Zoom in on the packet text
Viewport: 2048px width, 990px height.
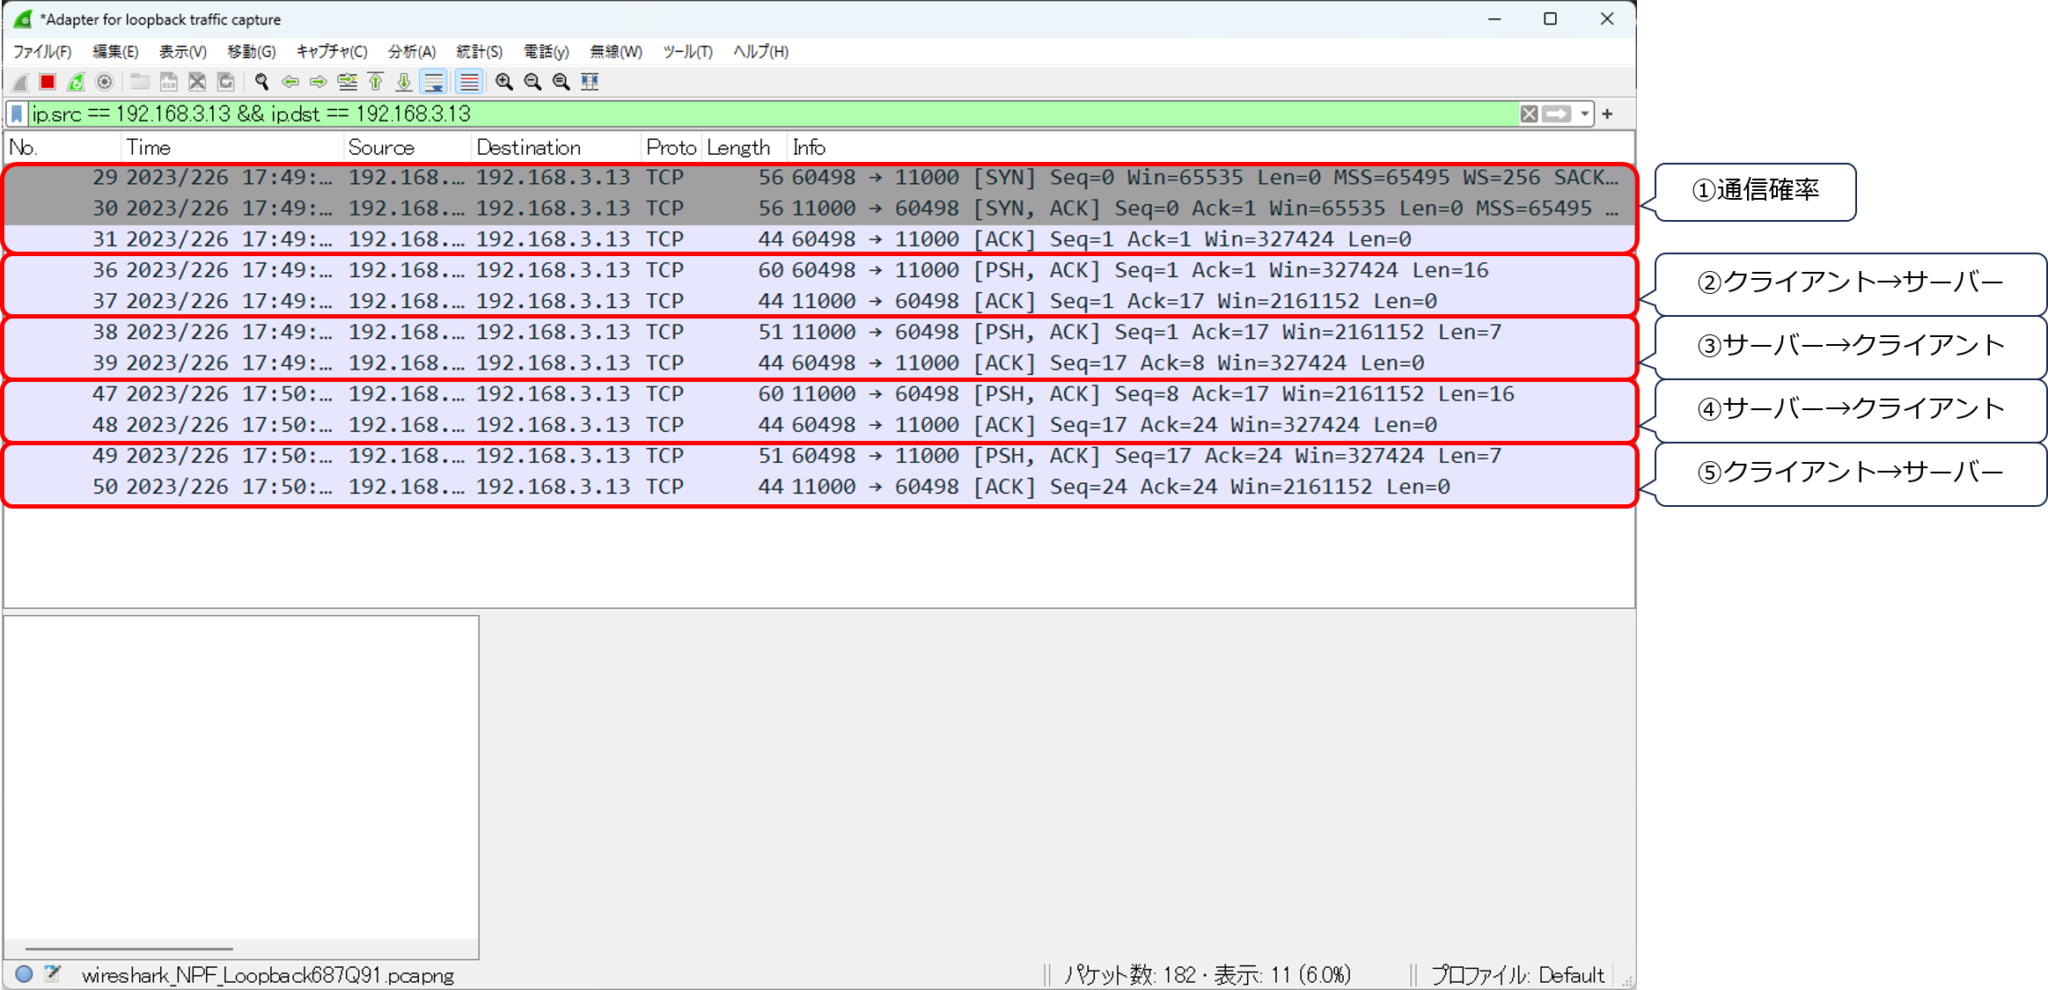click(x=504, y=82)
